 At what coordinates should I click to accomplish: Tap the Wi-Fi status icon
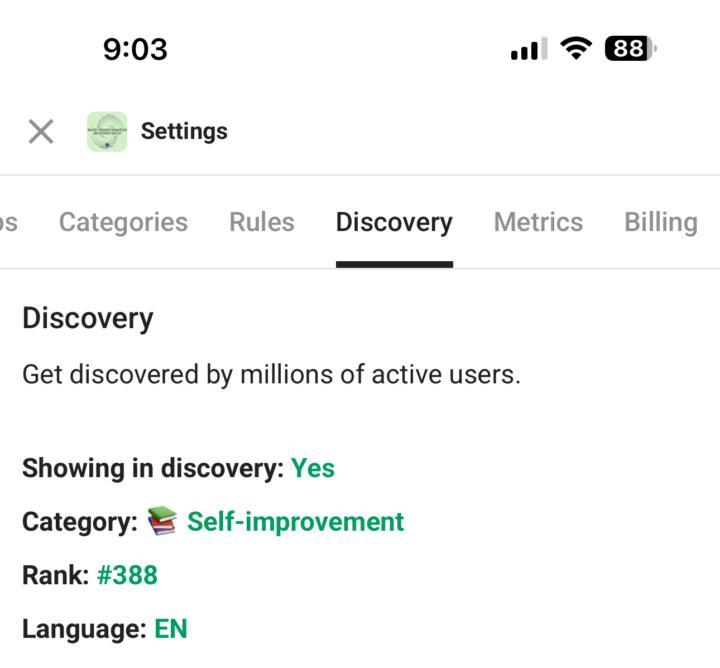point(576,48)
